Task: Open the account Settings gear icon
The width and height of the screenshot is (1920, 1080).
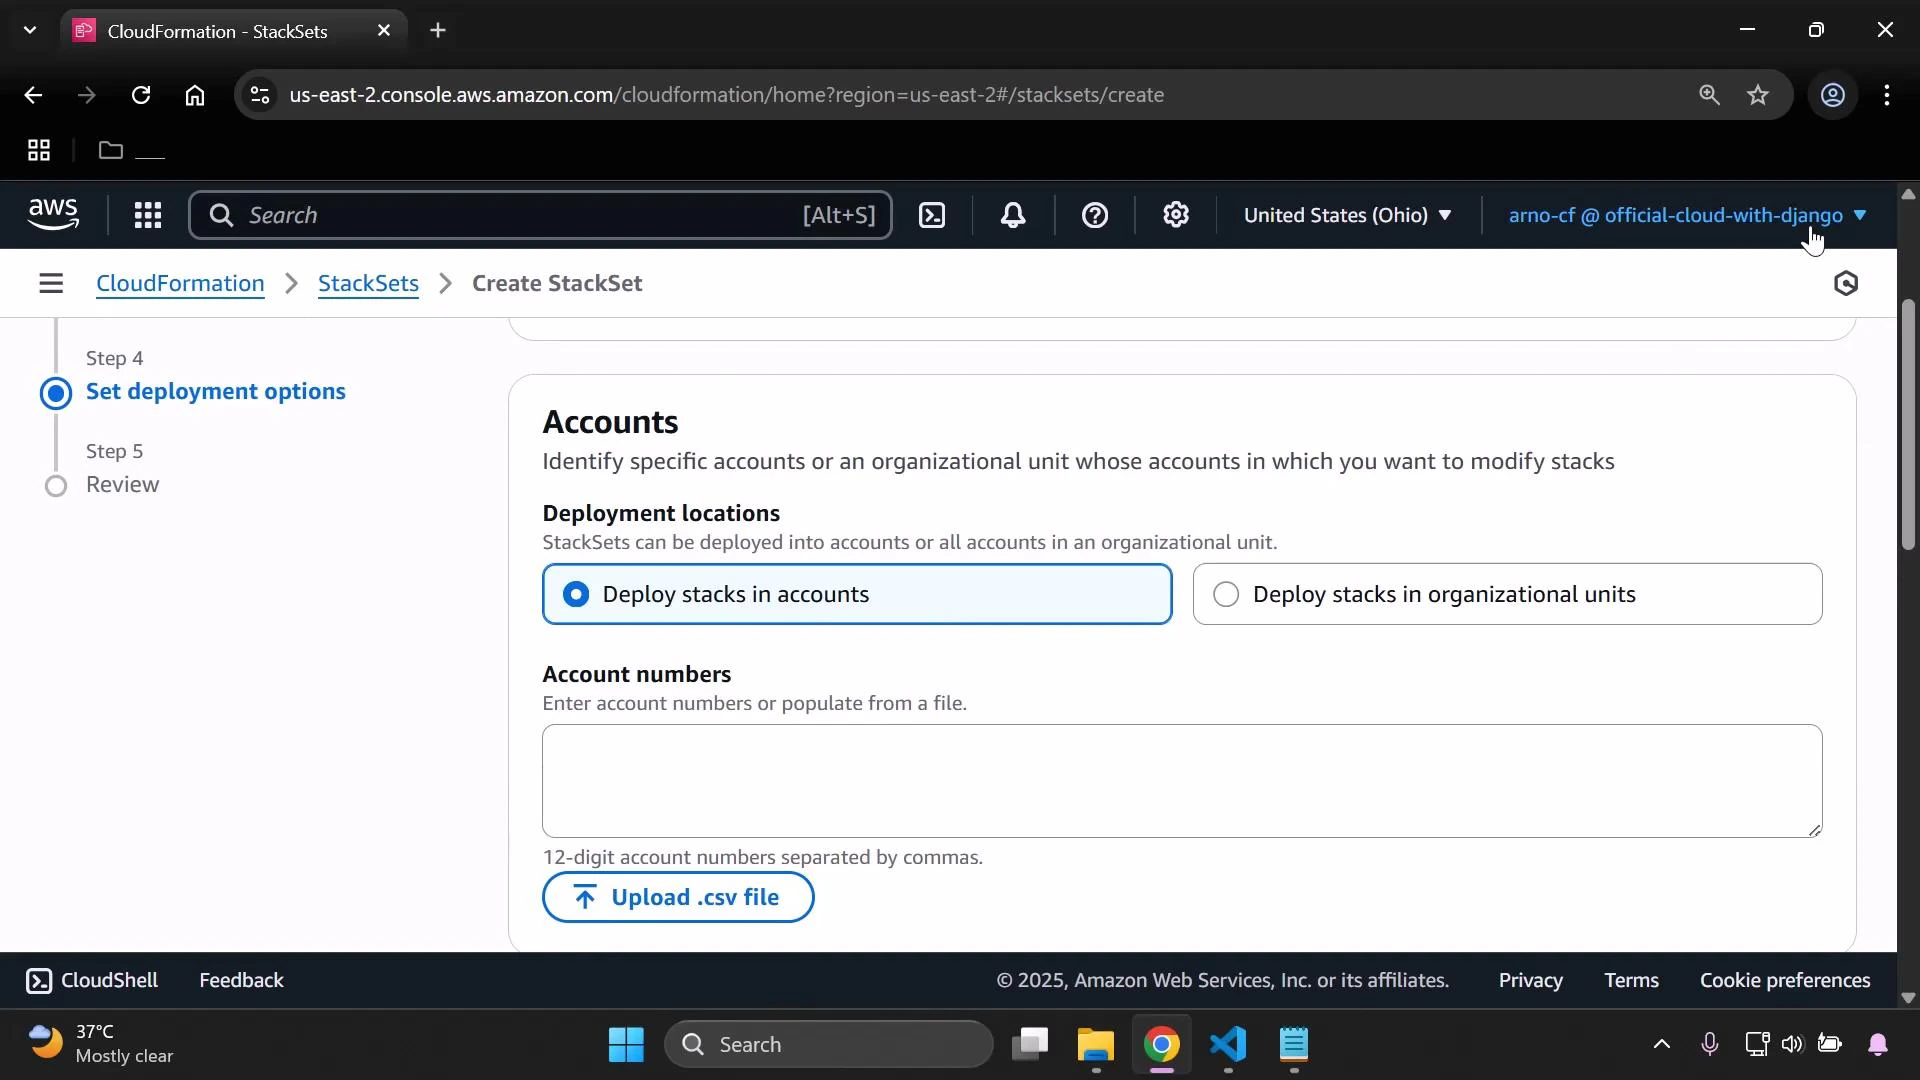Action: tap(1176, 215)
